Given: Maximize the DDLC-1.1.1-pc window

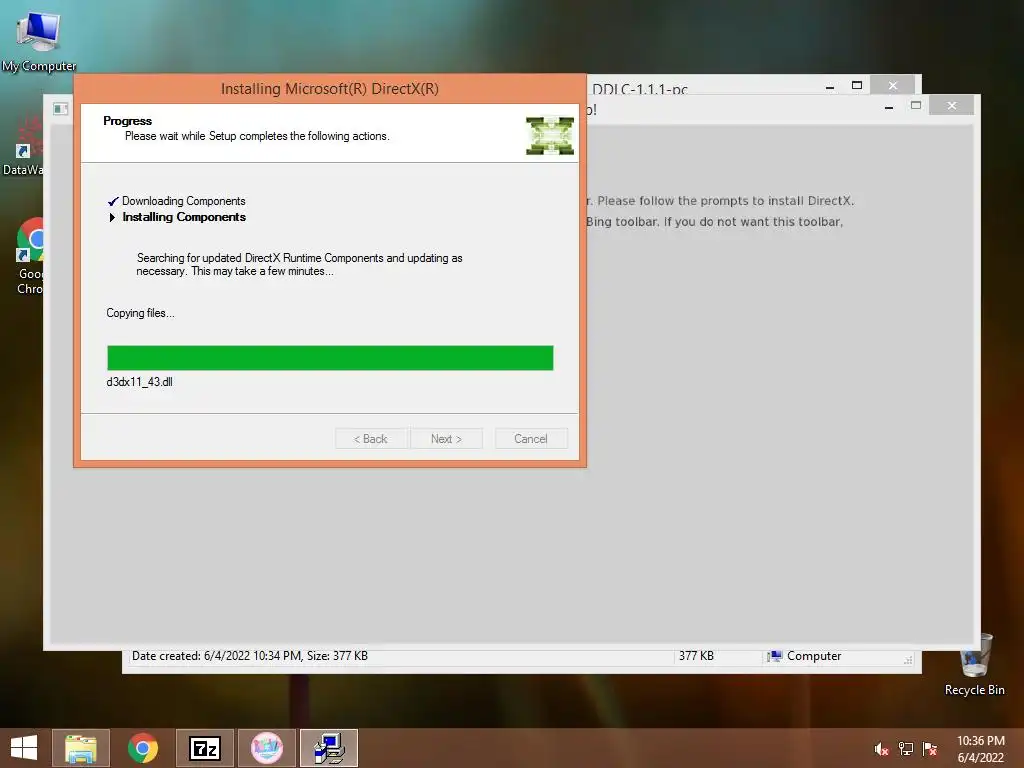Looking at the screenshot, I should (857, 86).
